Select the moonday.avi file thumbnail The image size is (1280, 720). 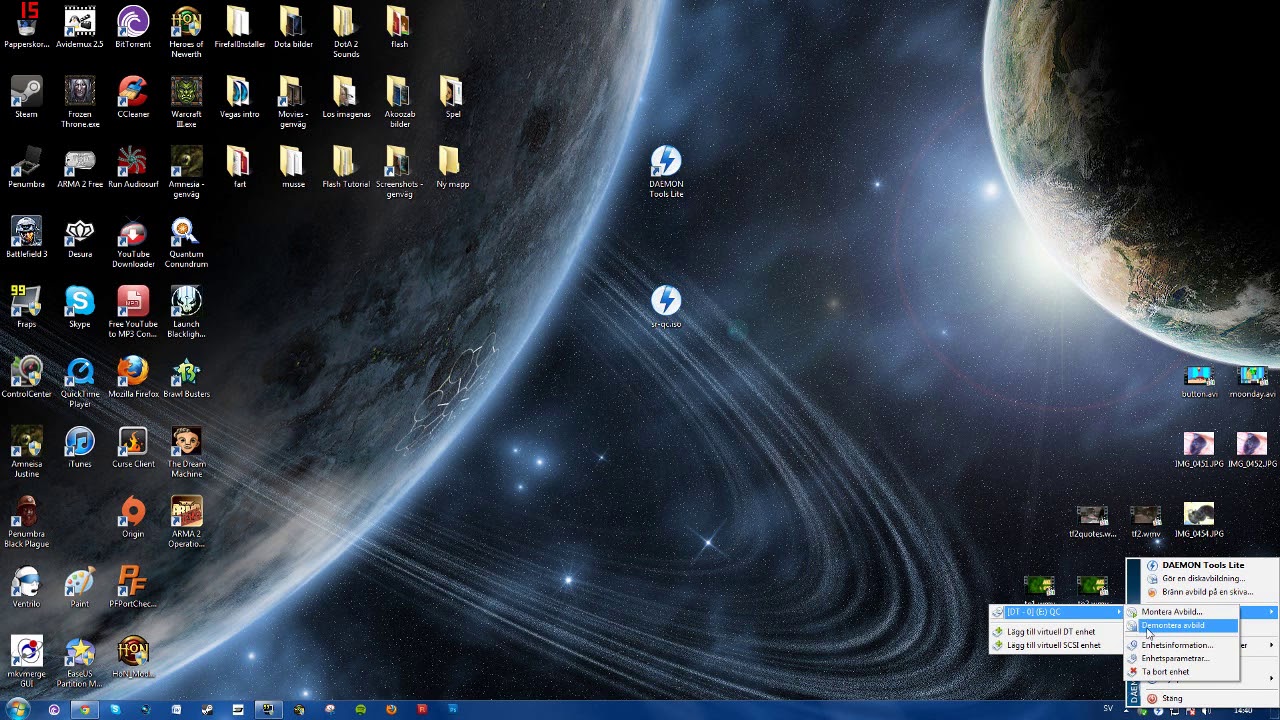tap(1252, 381)
